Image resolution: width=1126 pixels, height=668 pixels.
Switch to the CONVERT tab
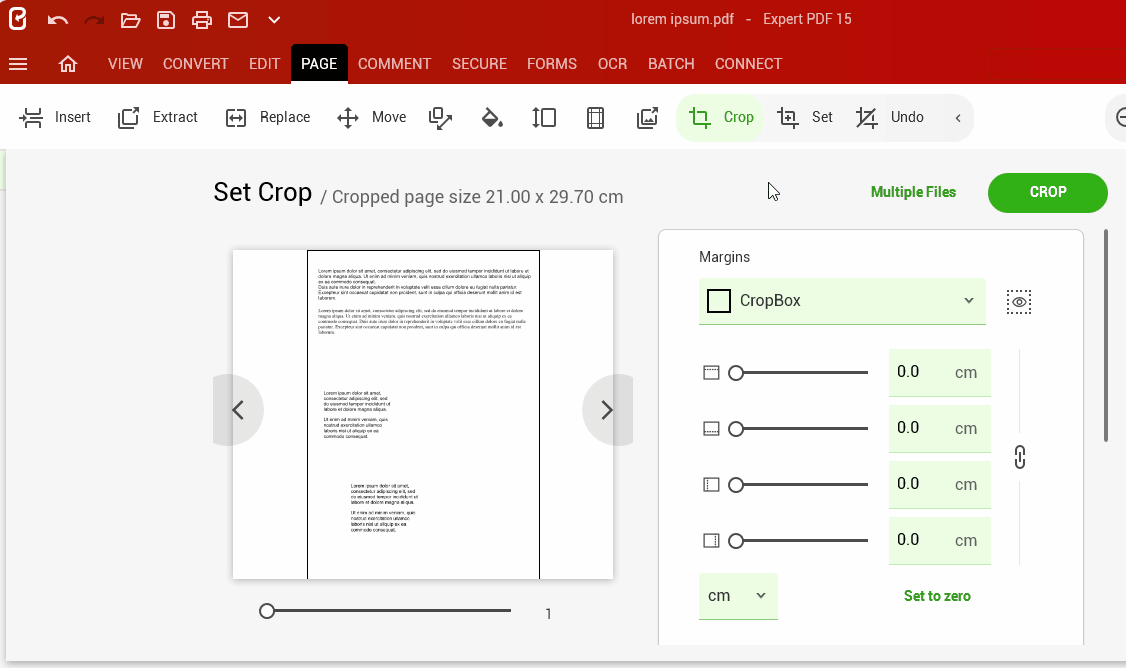pyautogui.click(x=195, y=64)
